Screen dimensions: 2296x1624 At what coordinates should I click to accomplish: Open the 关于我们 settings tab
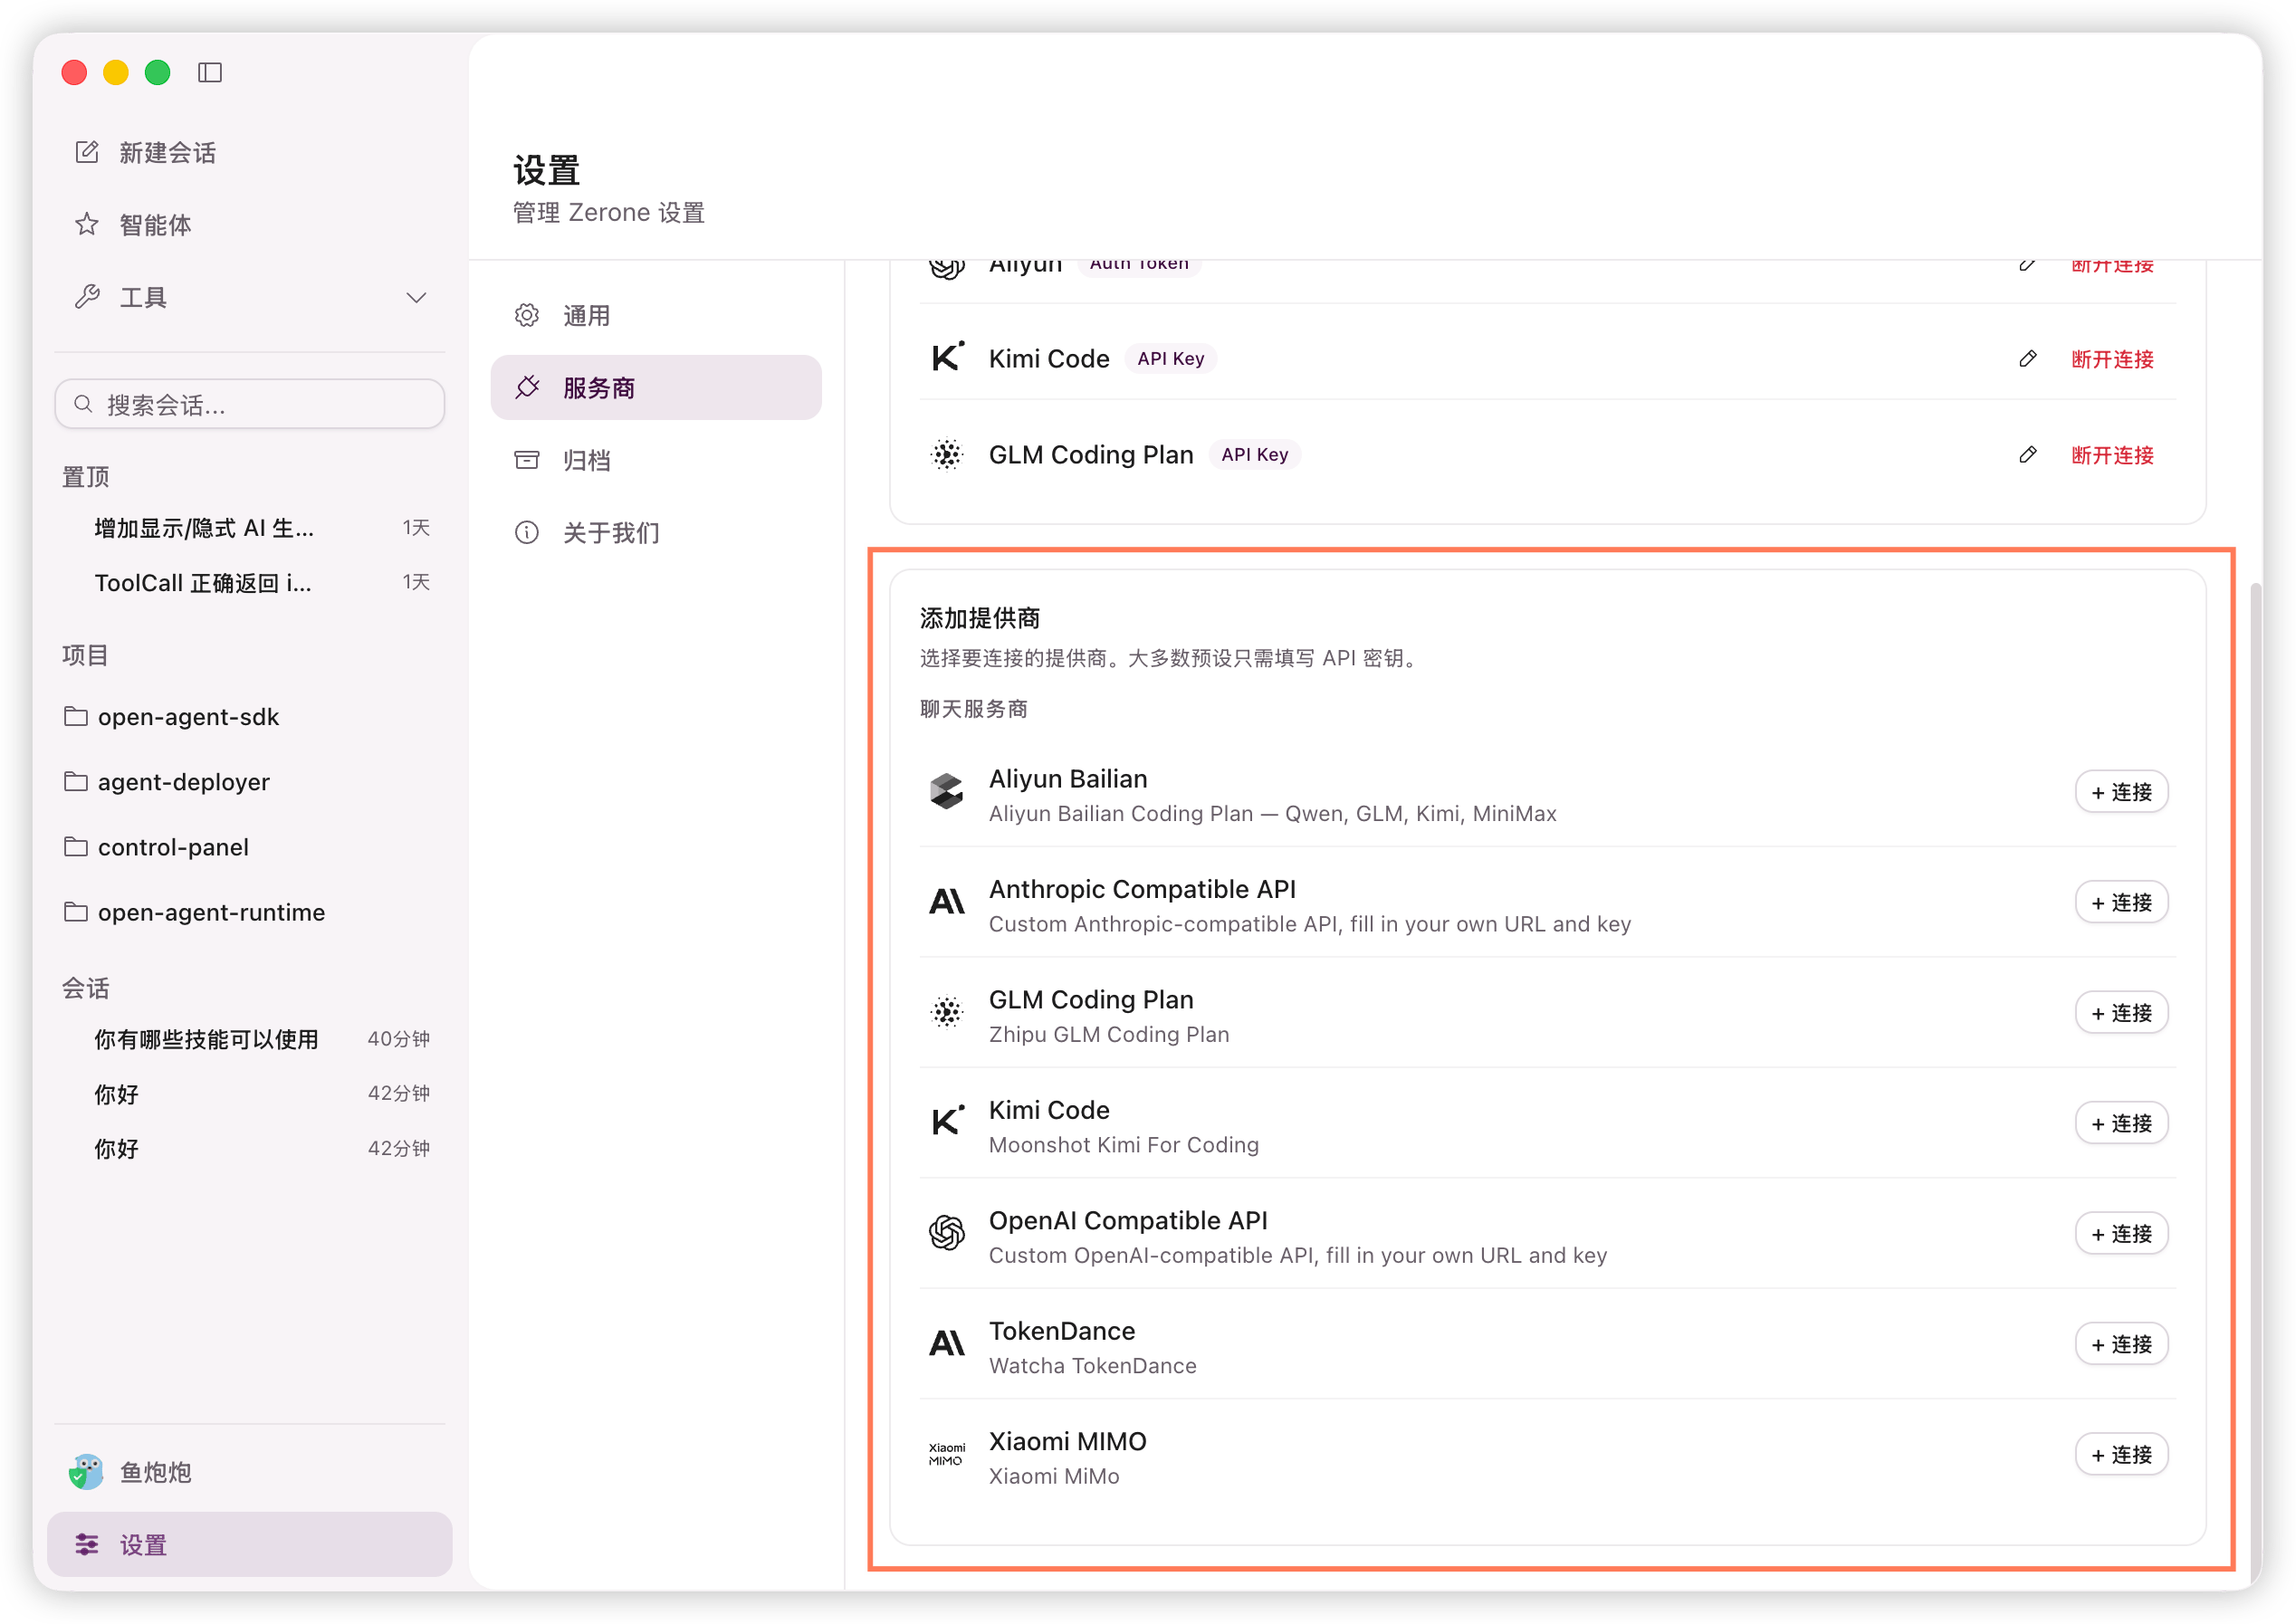pos(656,533)
